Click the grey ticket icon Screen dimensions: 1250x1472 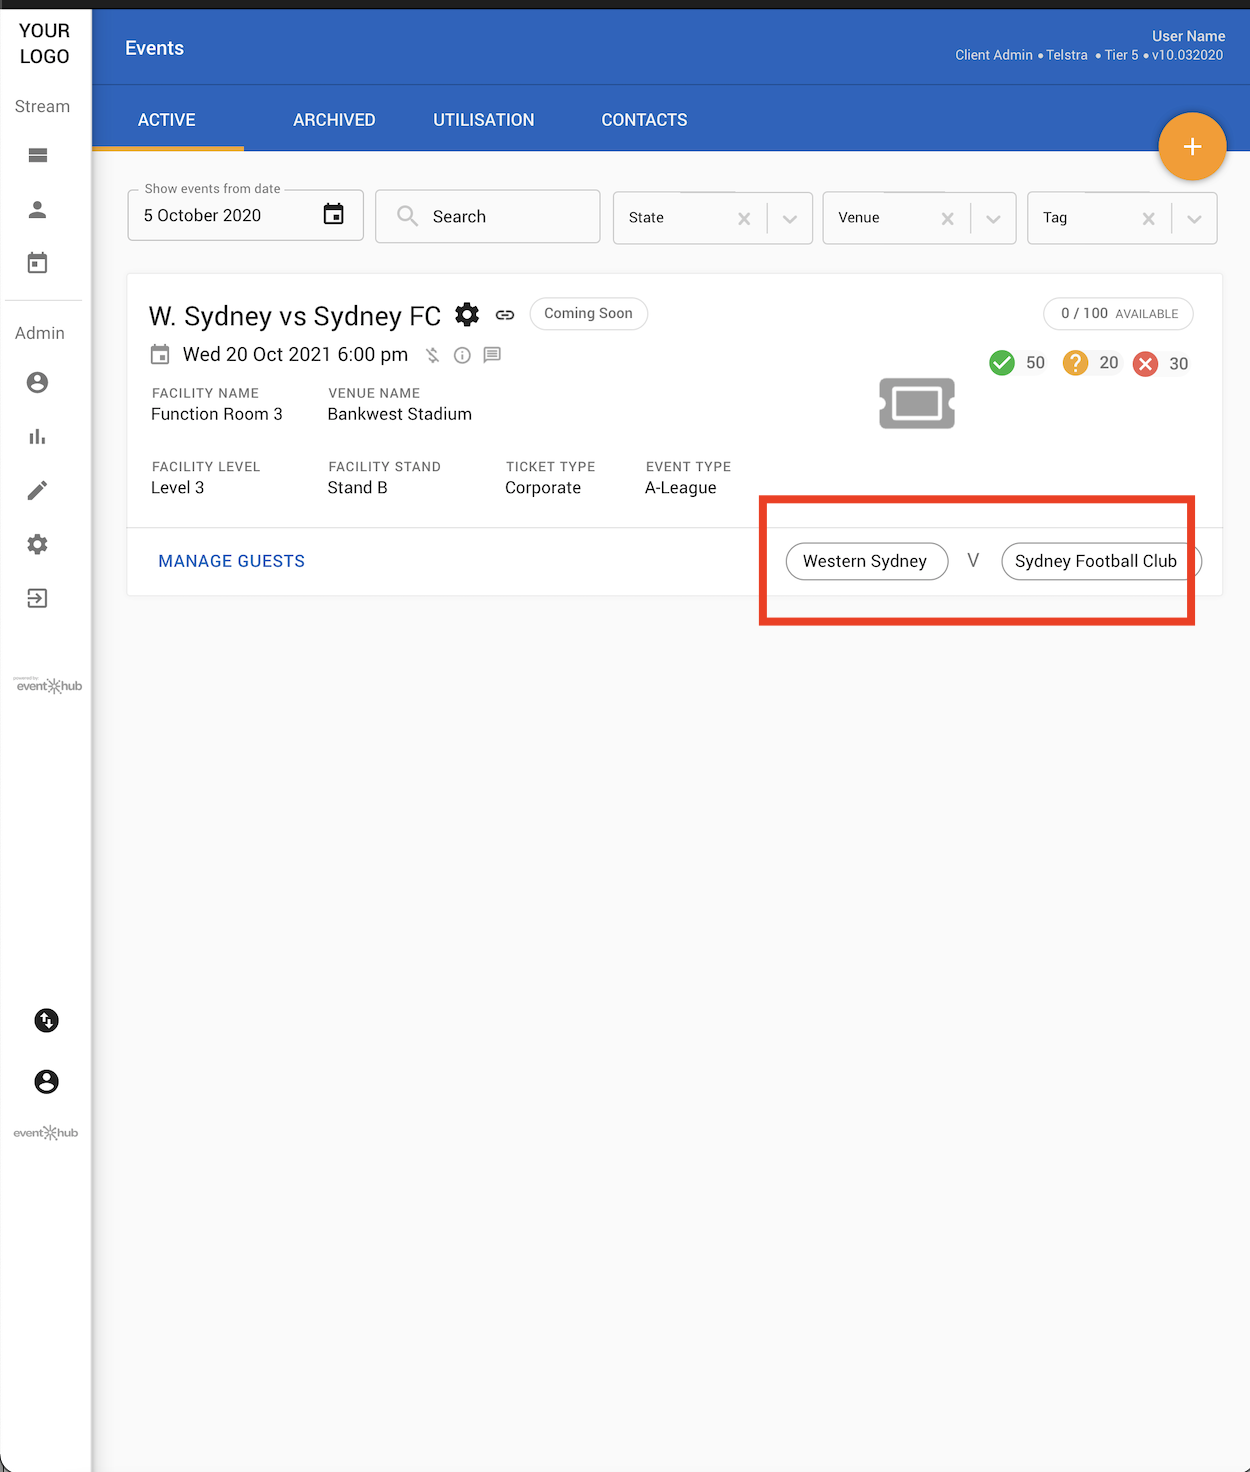917,403
